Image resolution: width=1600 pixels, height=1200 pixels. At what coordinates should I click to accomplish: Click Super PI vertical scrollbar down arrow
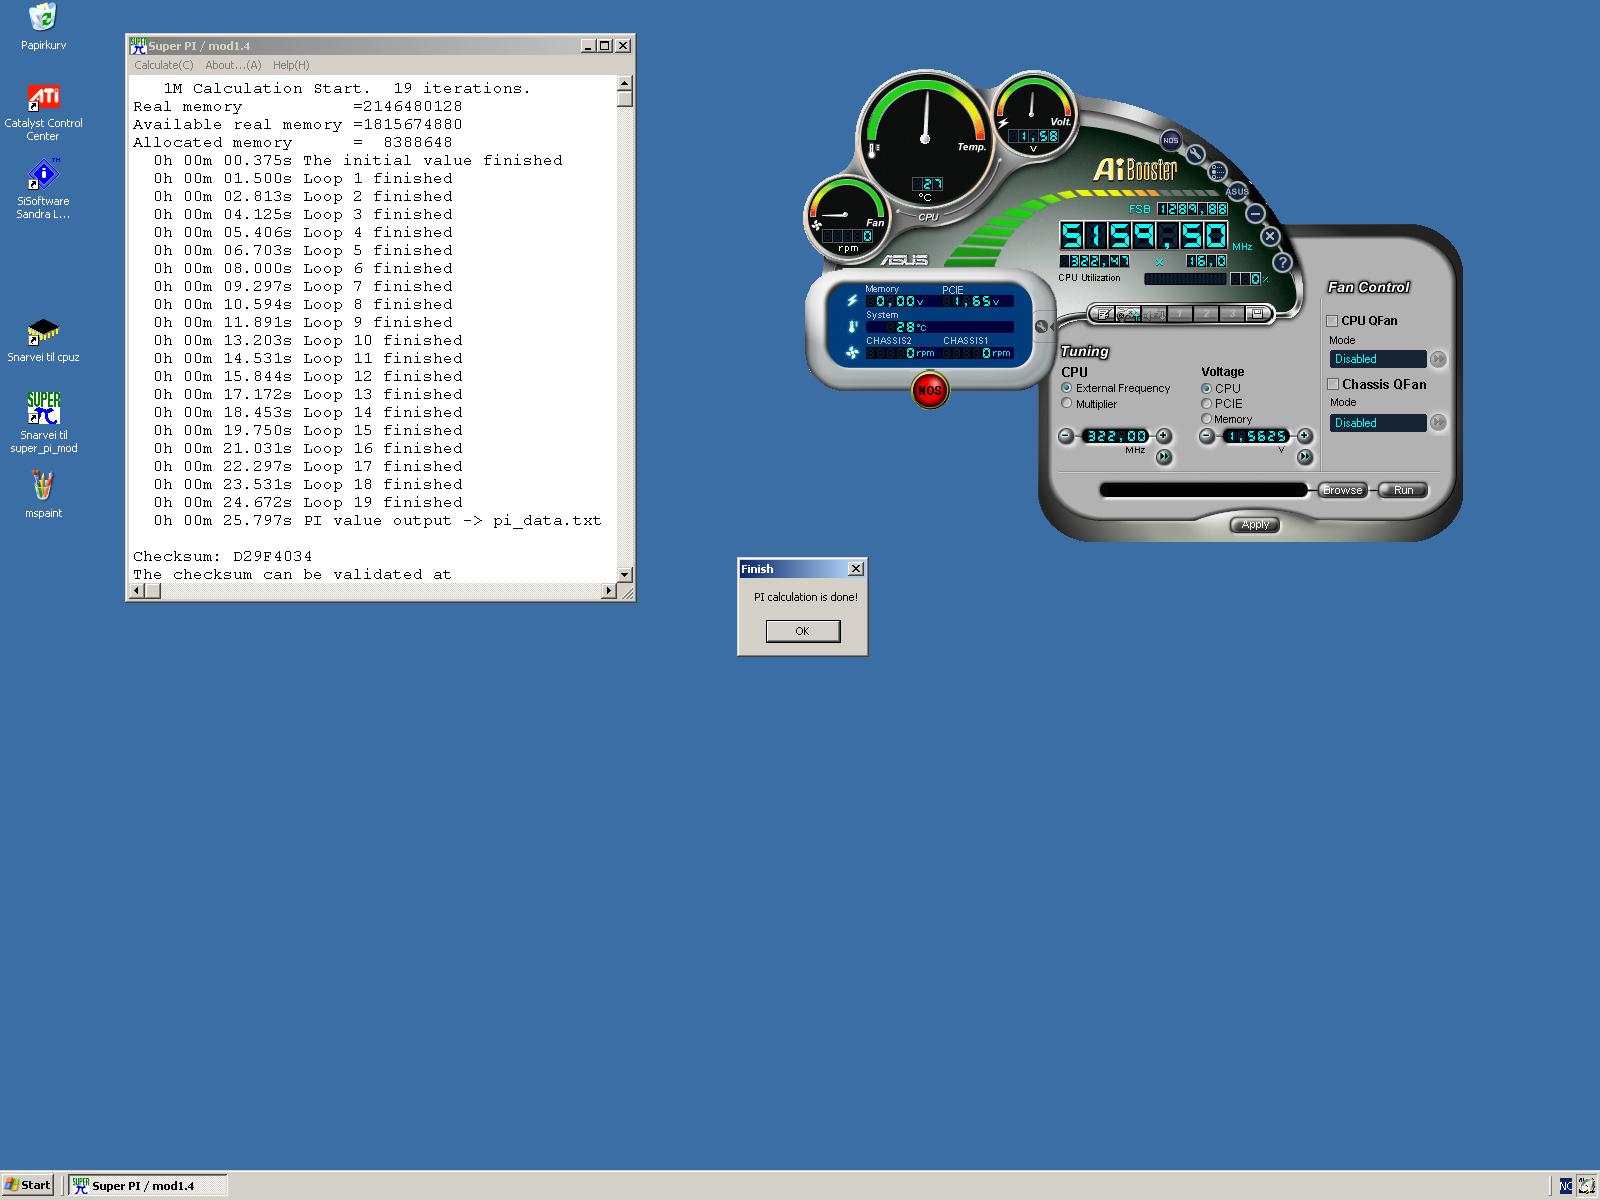625,575
